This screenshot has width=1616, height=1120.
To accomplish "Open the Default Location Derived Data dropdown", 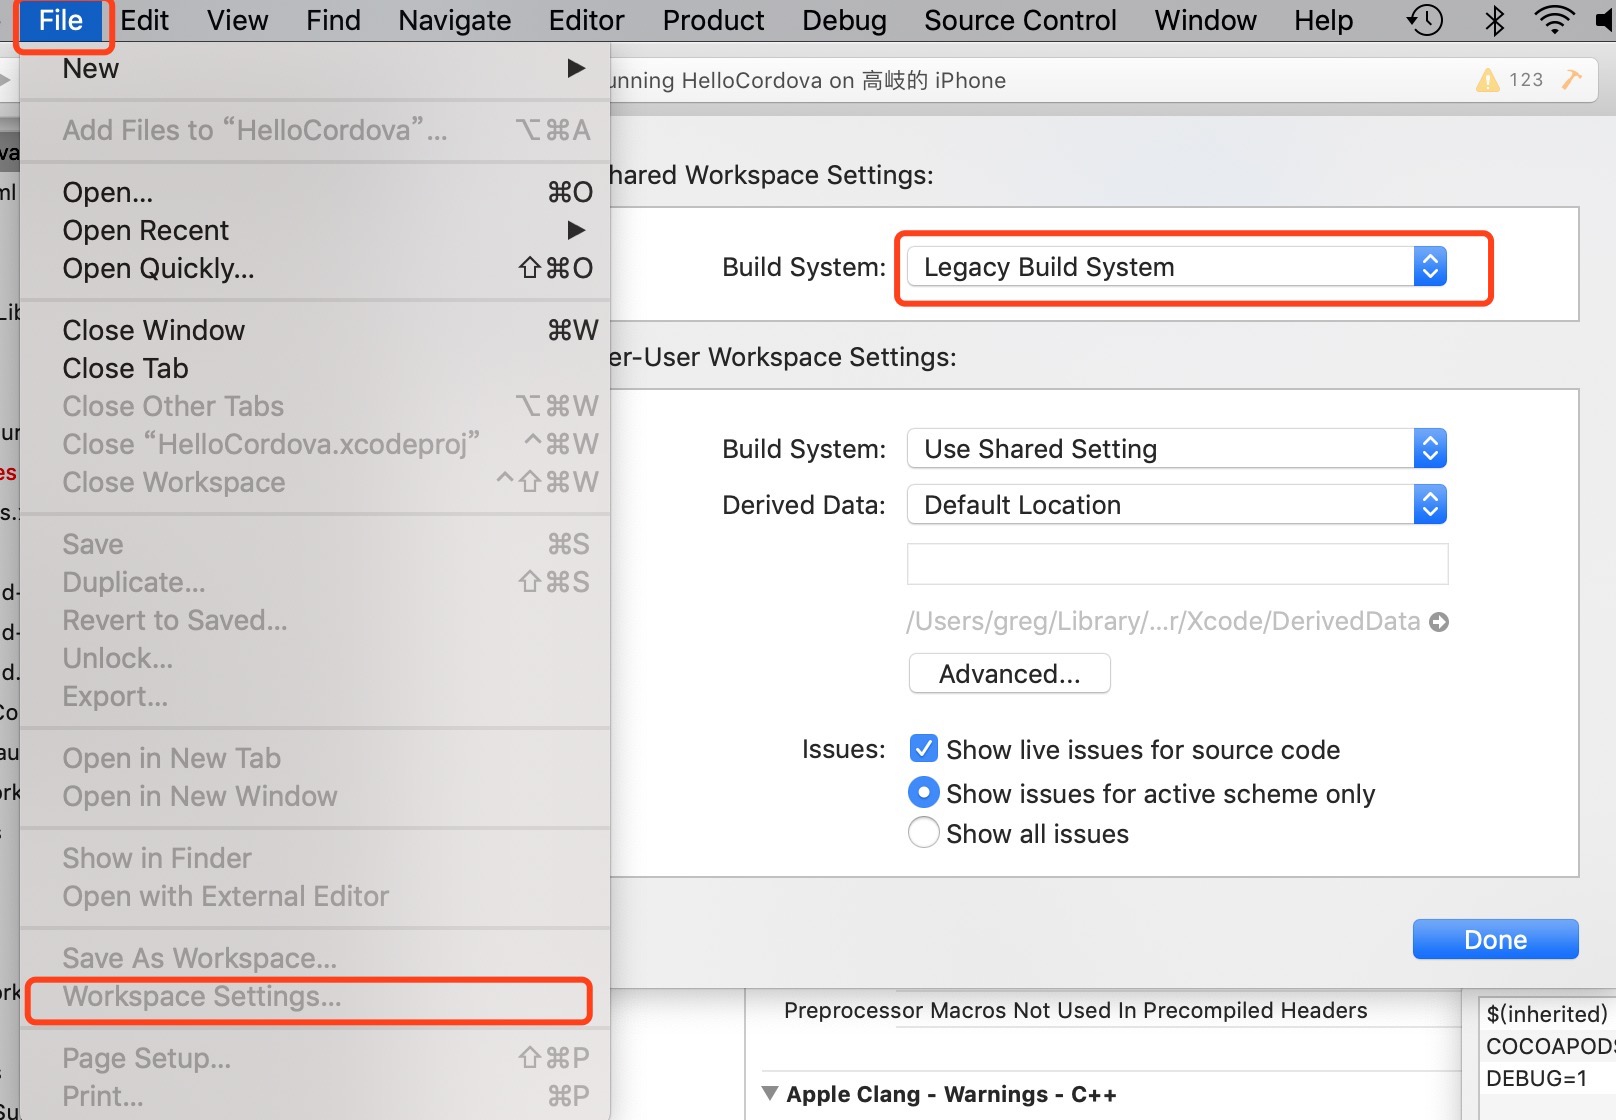I will 1176,505.
